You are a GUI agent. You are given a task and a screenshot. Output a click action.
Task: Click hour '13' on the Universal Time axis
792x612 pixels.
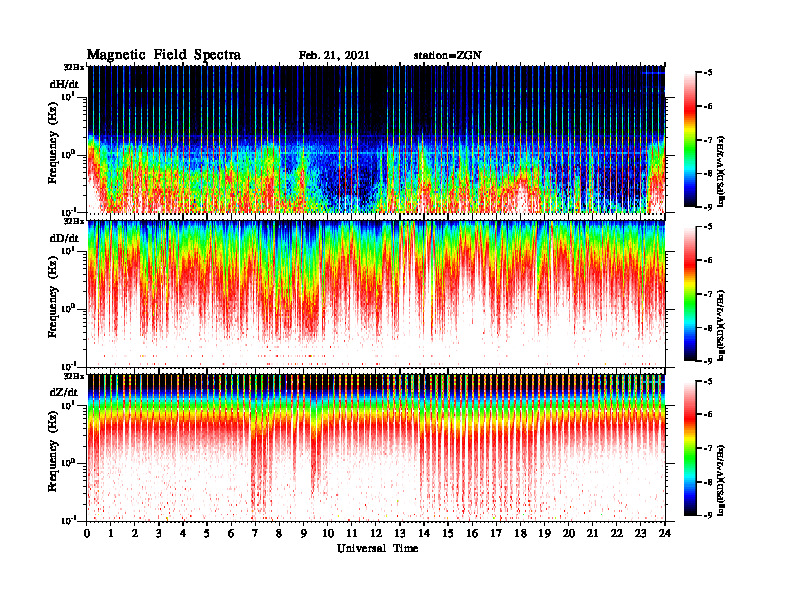click(400, 534)
